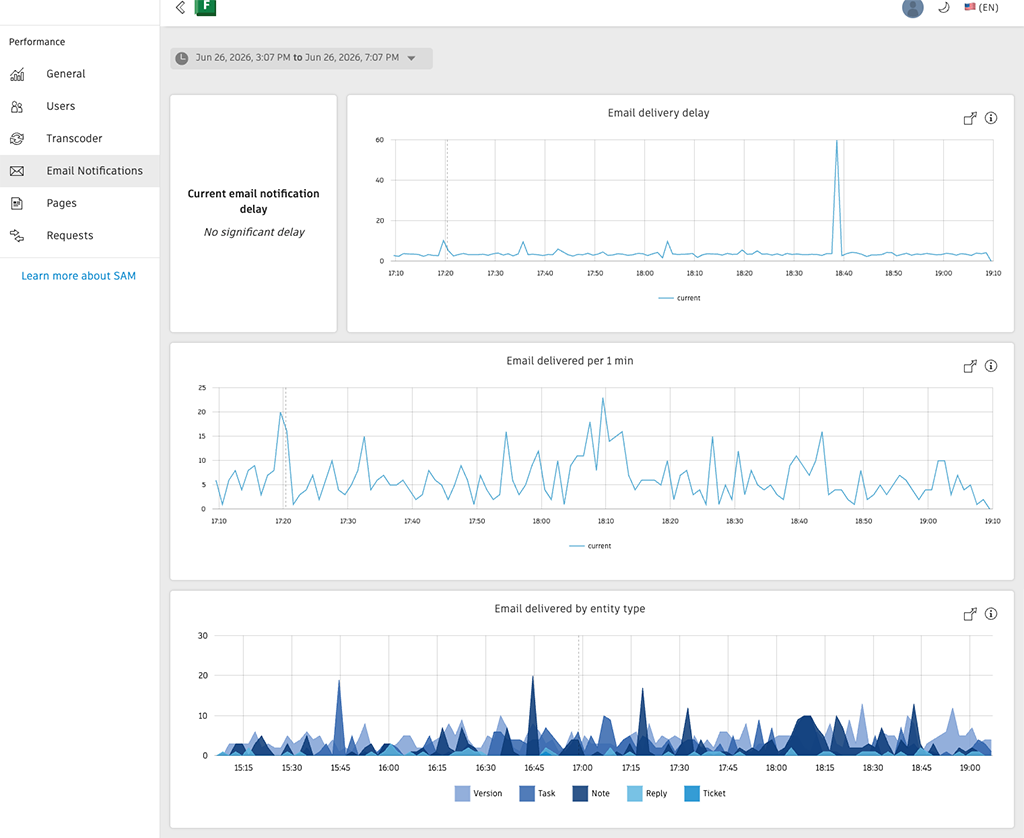Show info for entity type chart
Screen dimensions: 1024x838
pos(991,613)
